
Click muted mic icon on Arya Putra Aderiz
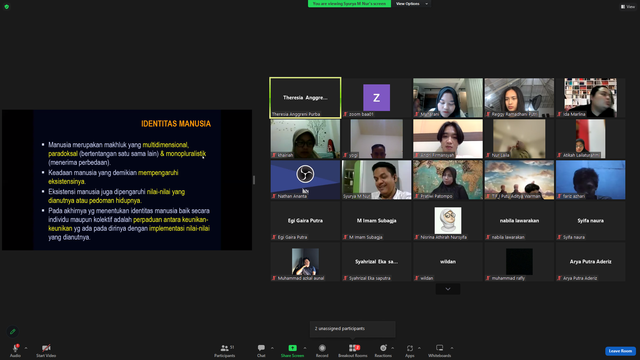pyautogui.click(x=560, y=278)
